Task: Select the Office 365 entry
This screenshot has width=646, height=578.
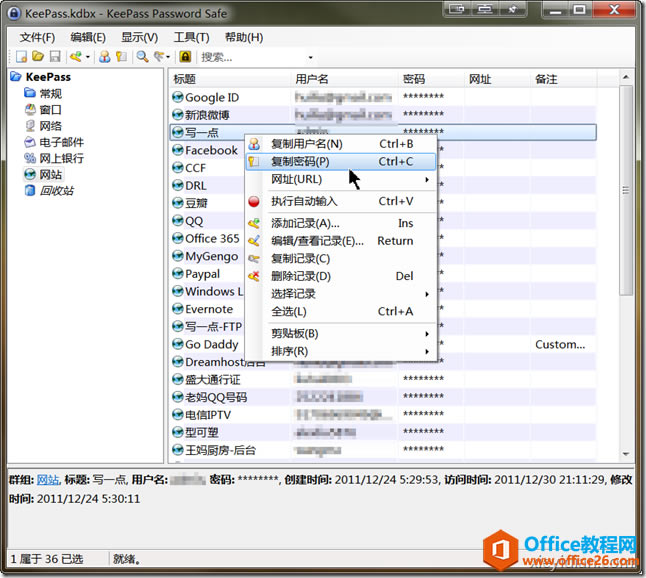Action: [x=212, y=239]
